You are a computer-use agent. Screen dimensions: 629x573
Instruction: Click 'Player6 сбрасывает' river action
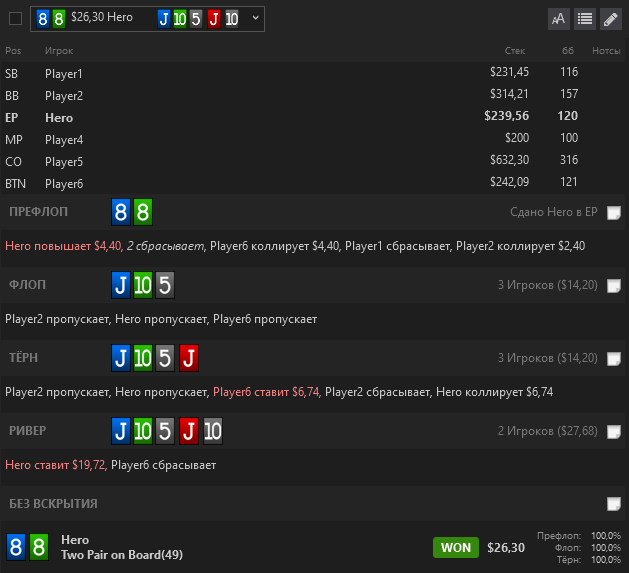163,465
